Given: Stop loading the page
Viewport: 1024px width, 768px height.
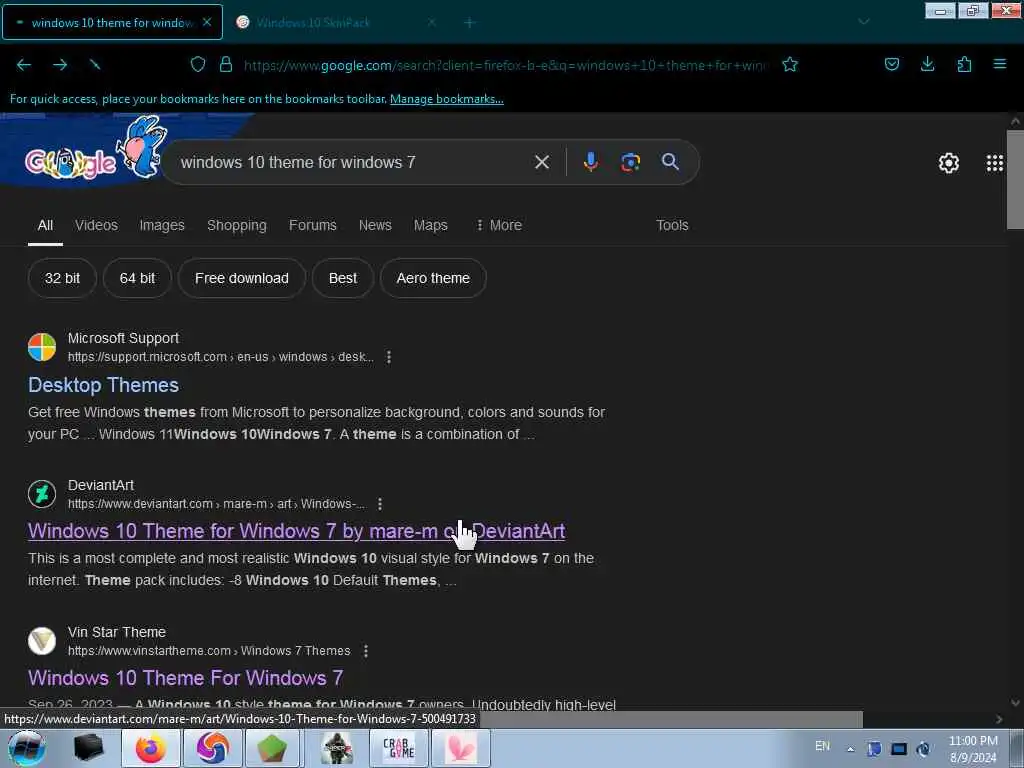Looking at the screenshot, I should tap(95, 64).
